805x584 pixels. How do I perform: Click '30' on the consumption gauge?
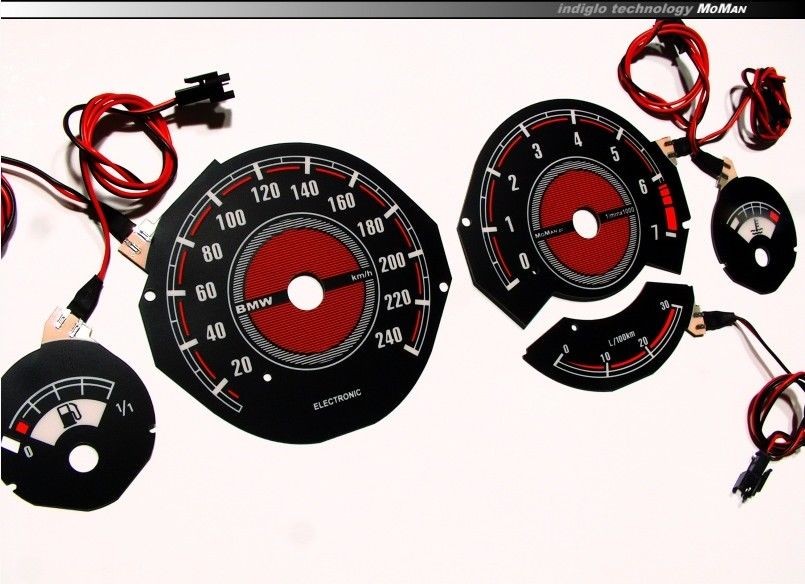(x=665, y=306)
